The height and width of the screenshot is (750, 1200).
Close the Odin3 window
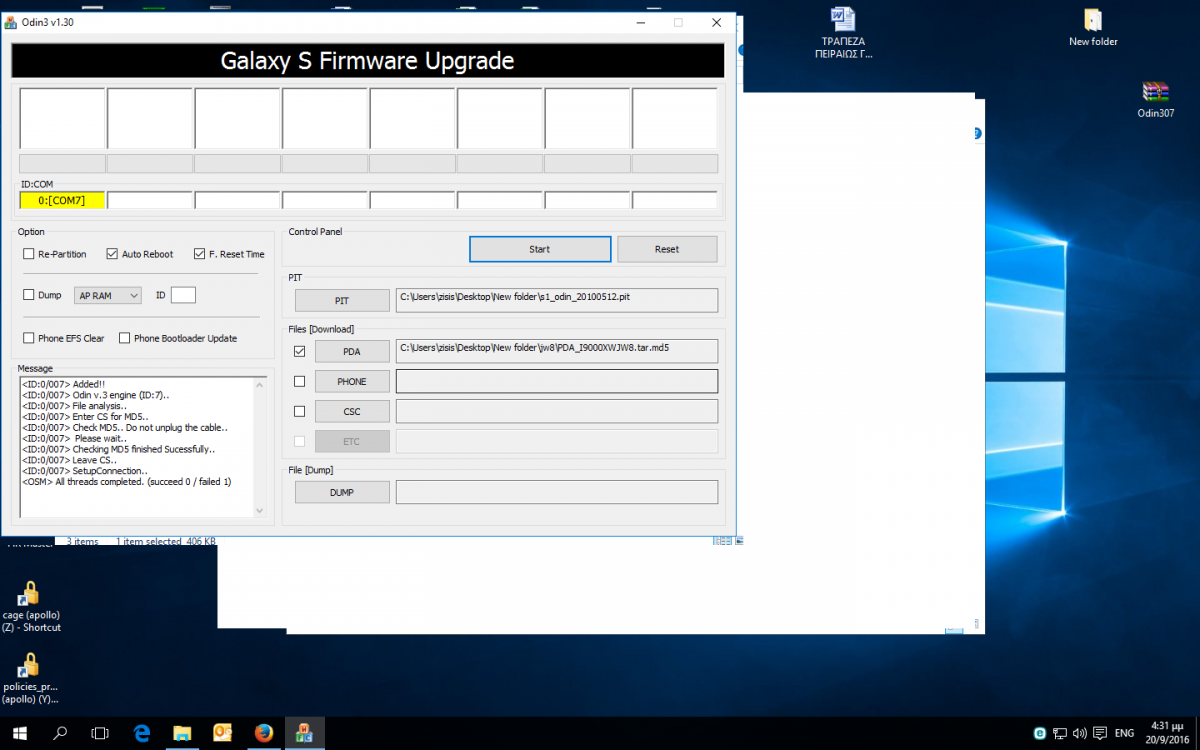[x=716, y=22]
